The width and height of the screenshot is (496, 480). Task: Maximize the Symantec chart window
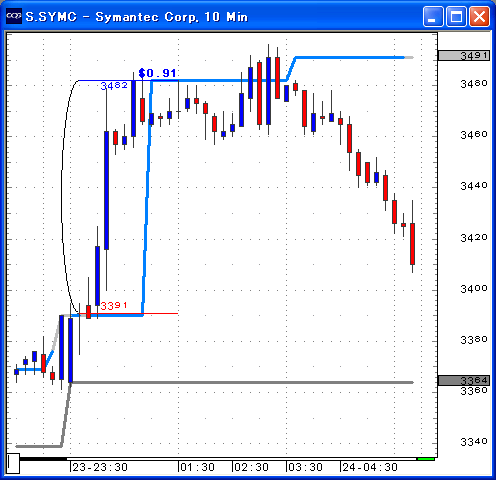point(456,16)
